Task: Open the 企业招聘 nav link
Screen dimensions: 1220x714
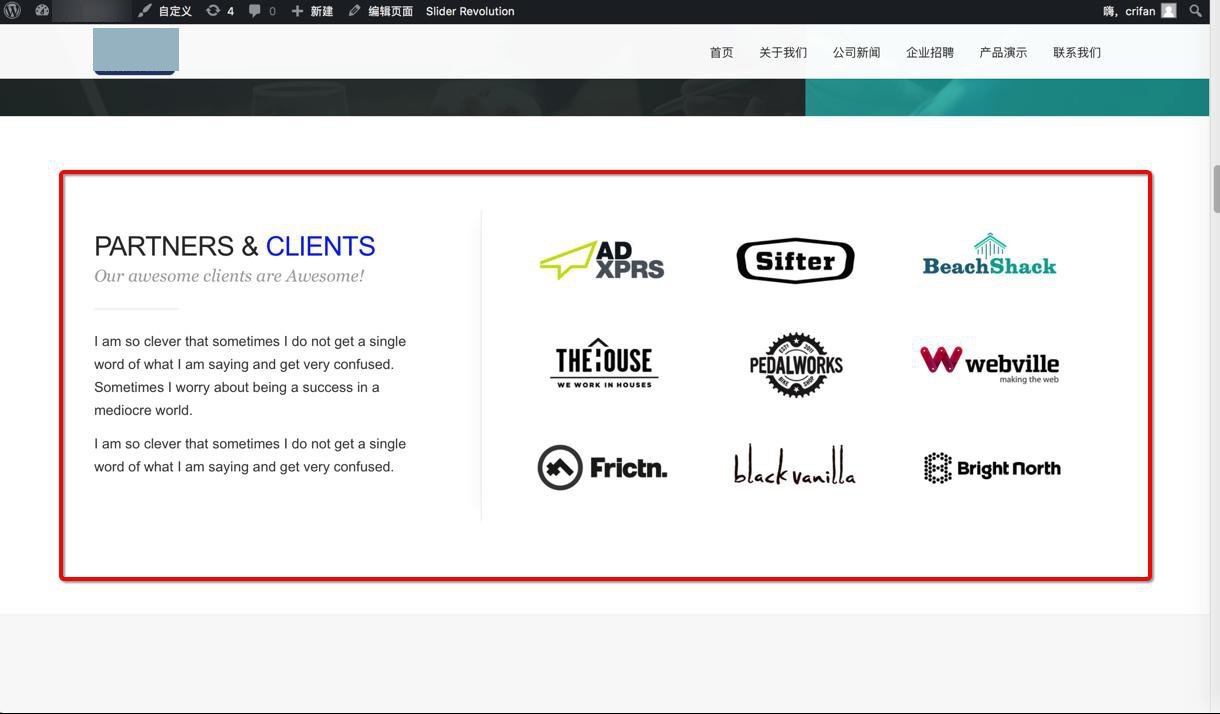Action: [930, 52]
